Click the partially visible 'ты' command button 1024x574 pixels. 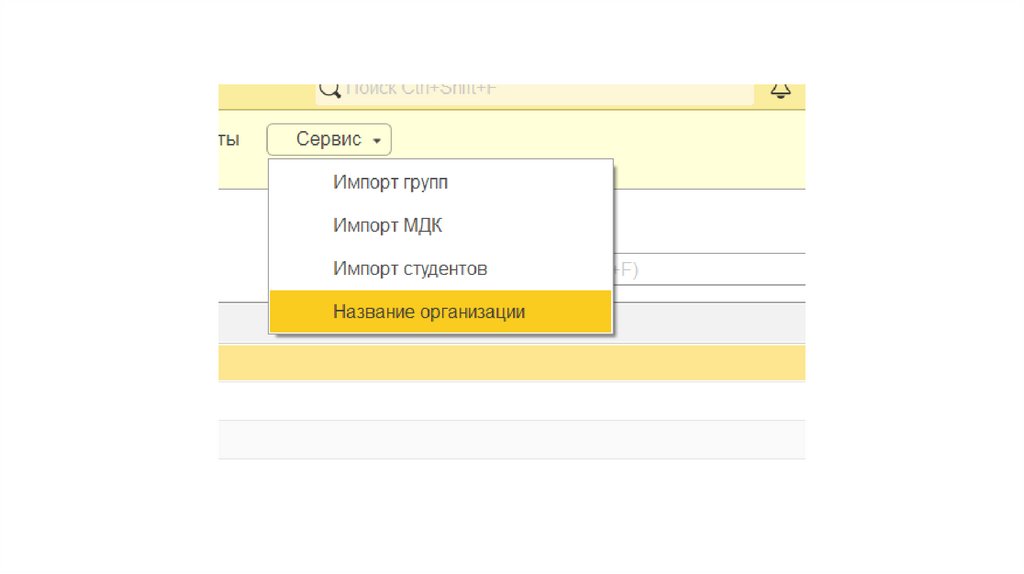230,140
